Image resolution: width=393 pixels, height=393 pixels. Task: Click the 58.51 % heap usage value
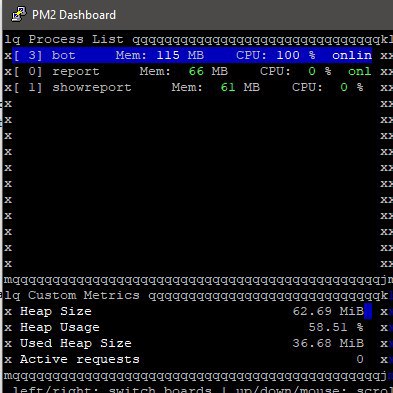[336, 327]
